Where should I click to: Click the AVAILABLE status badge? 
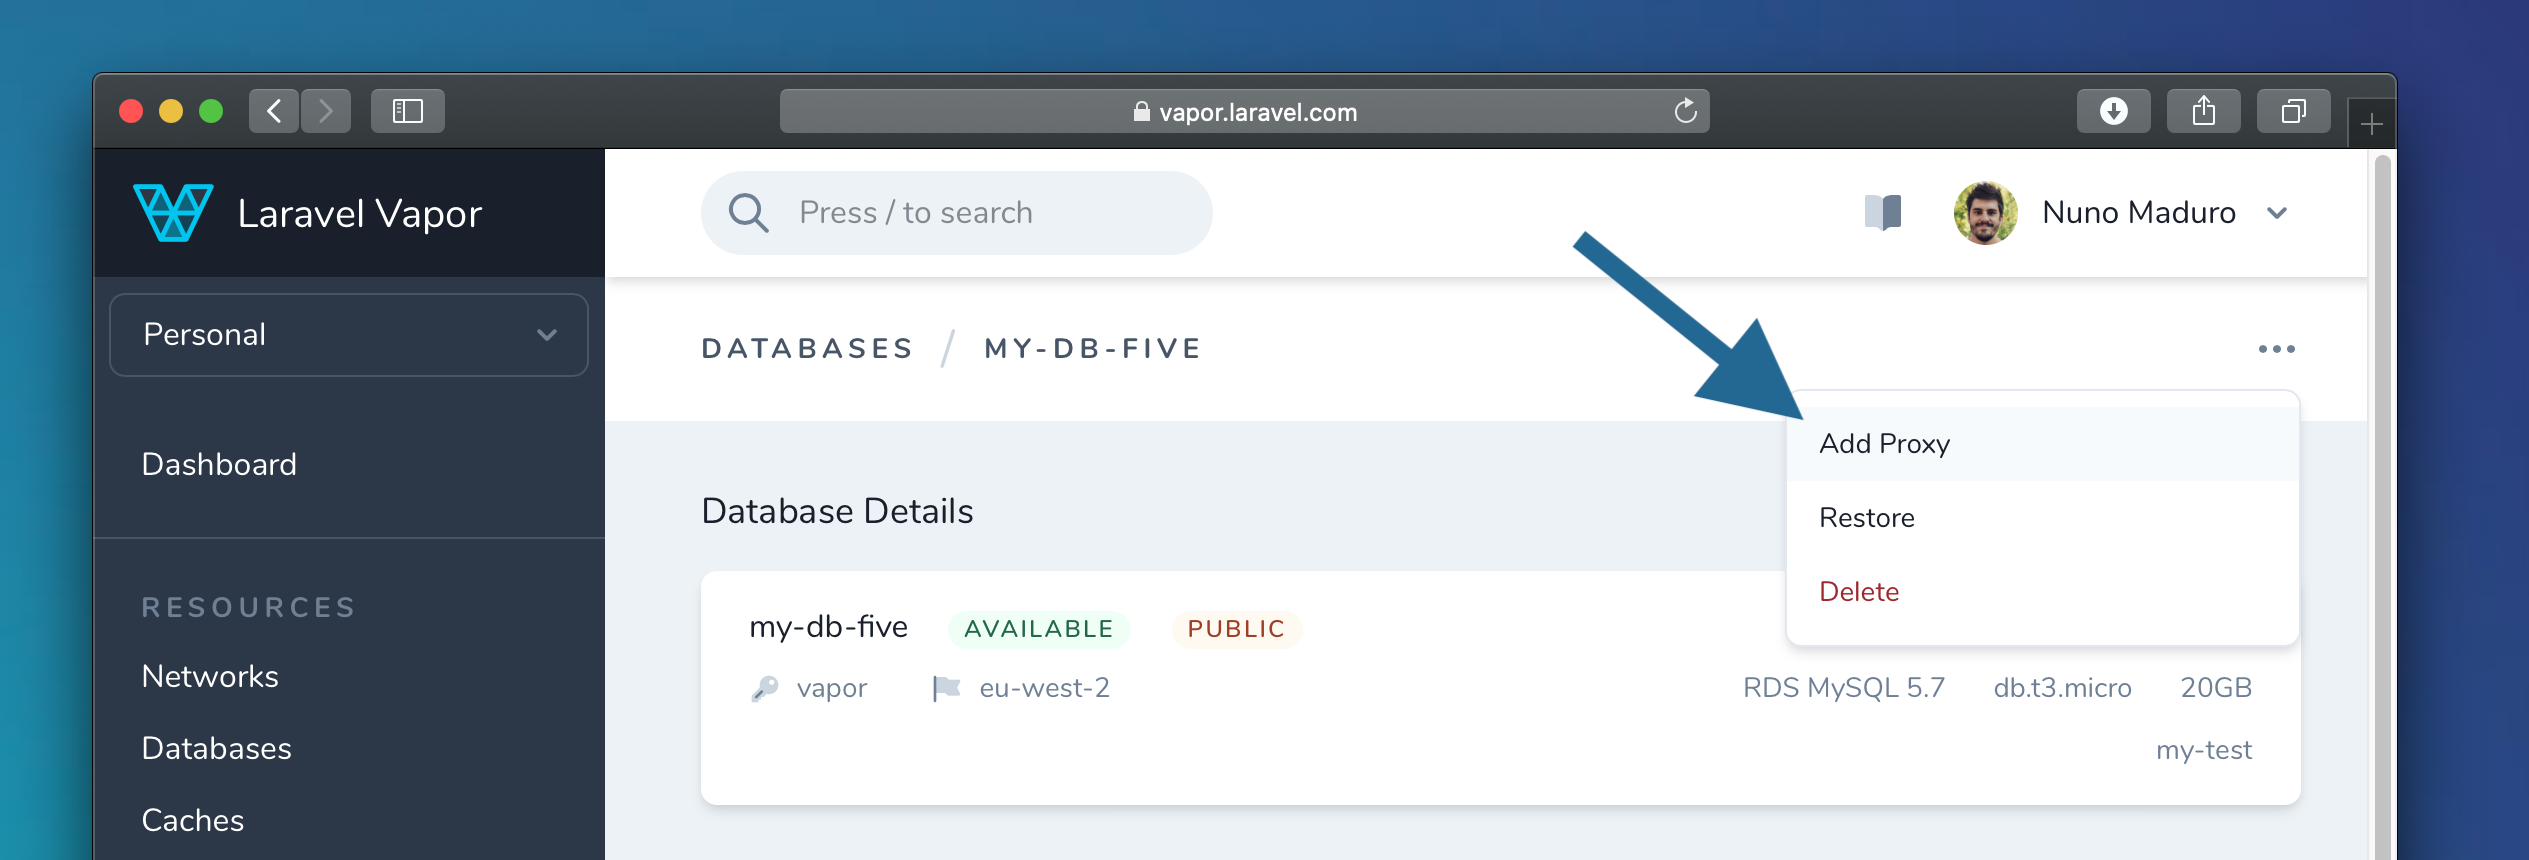pyautogui.click(x=1039, y=629)
